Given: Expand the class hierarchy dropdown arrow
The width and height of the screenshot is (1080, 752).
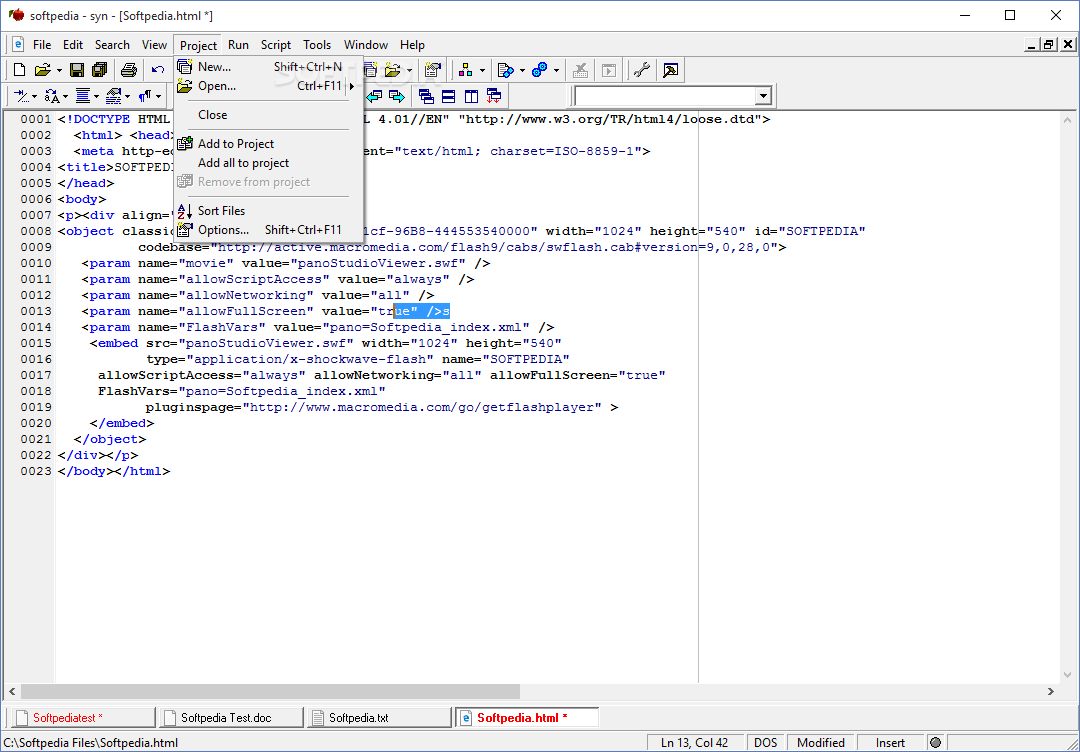Looking at the screenshot, I should (482, 70).
